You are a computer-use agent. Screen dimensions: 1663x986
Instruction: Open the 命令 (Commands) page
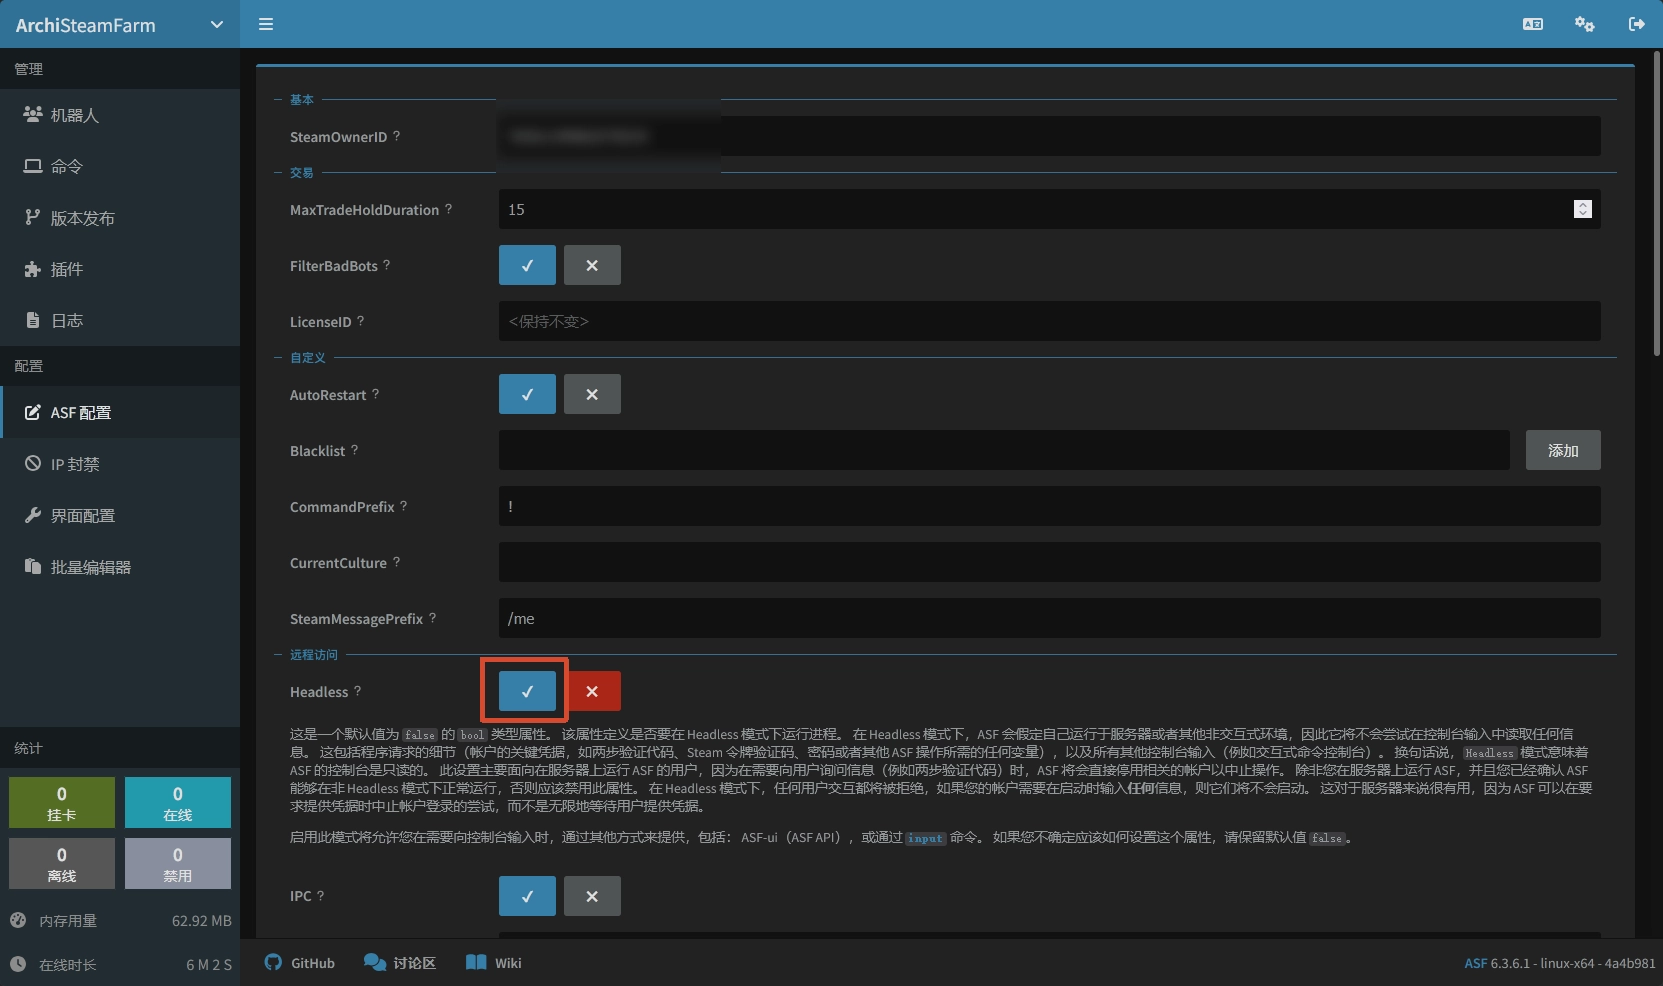coord(120,166)
